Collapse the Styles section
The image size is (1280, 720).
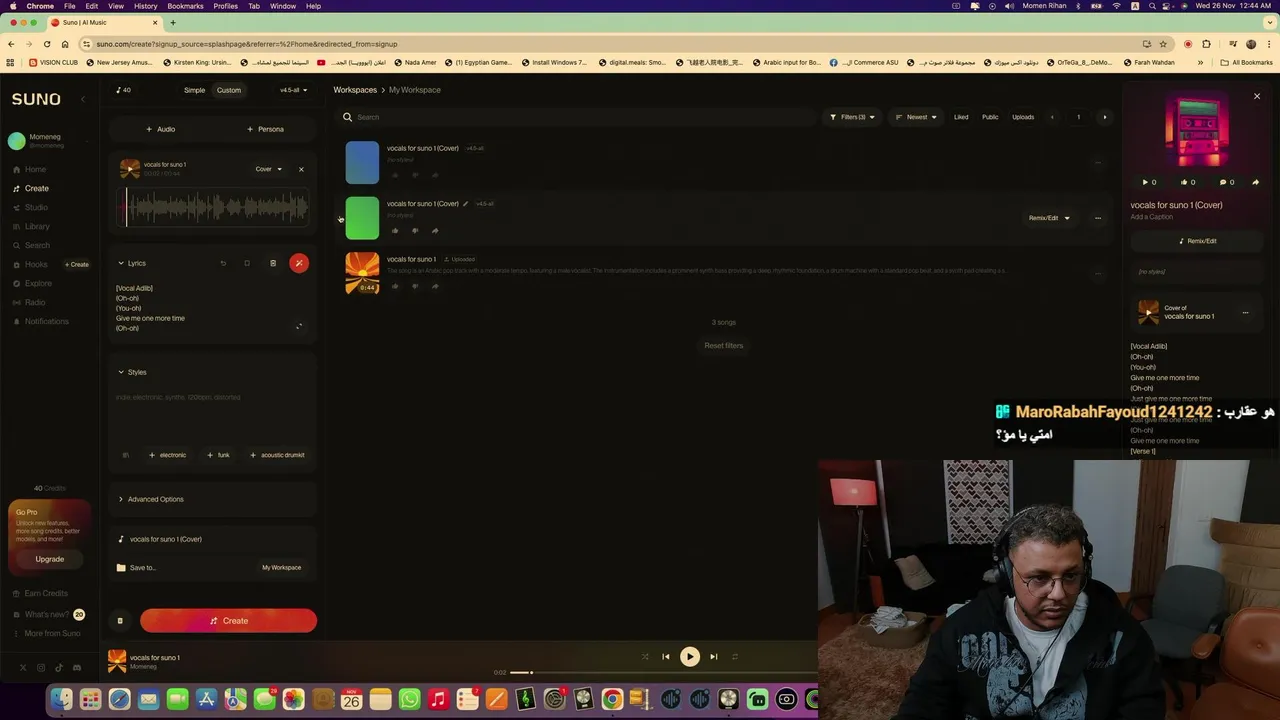click(132, 372)
